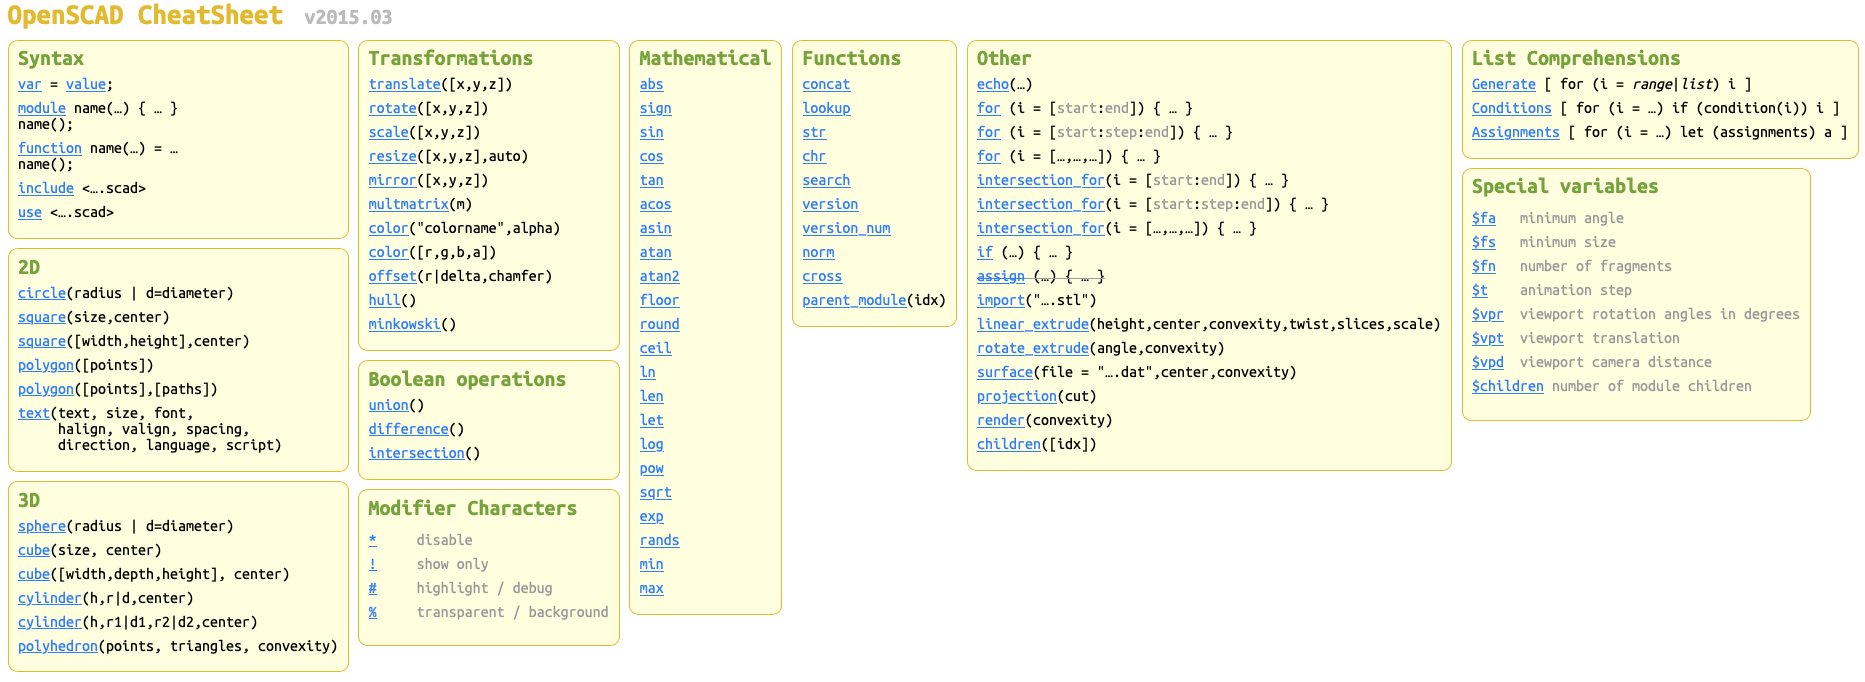Image resolution: width=1865 pixels, height=682 pixels.
Task: Click the include syntax link
Action: pos(46,189)
